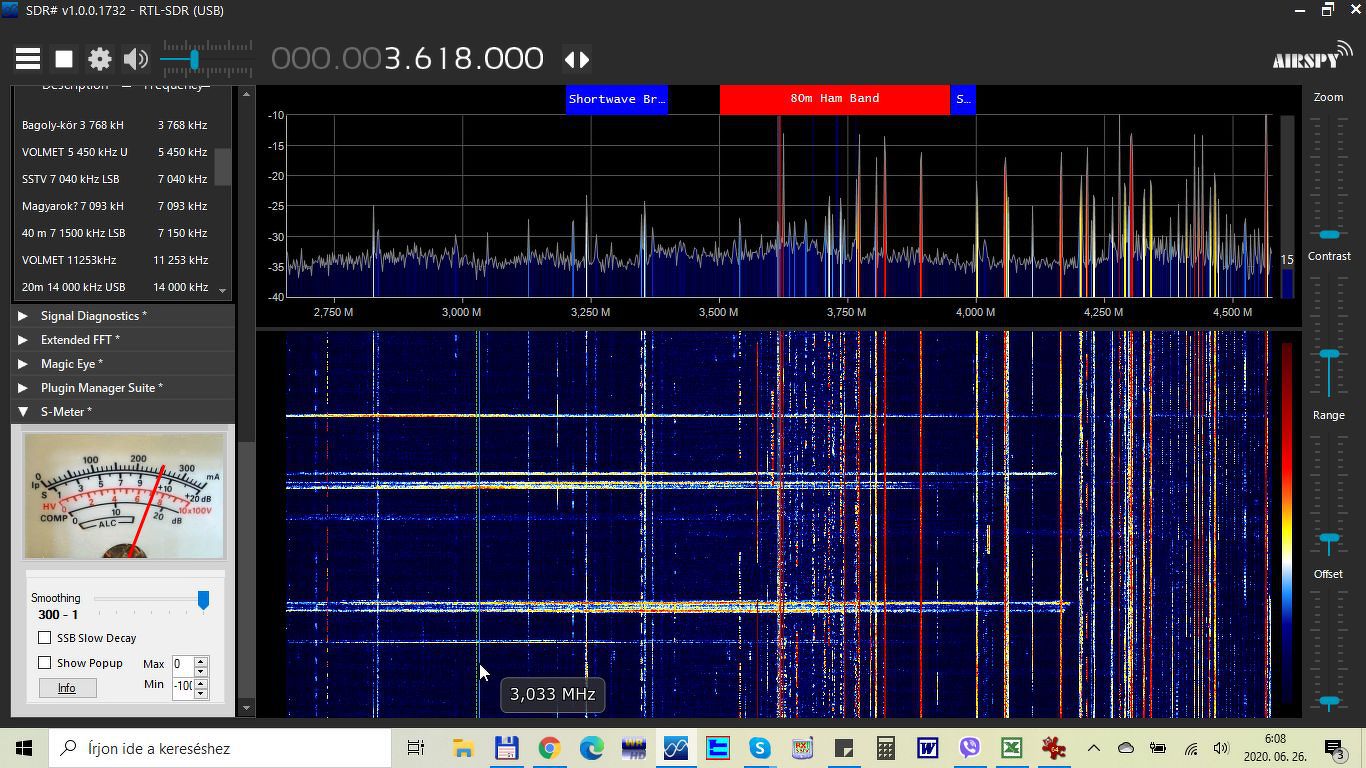The width and height of the screenshot is (1366, 768).
Task: Open Viber from the taskbar
Action: click(969, 748)
